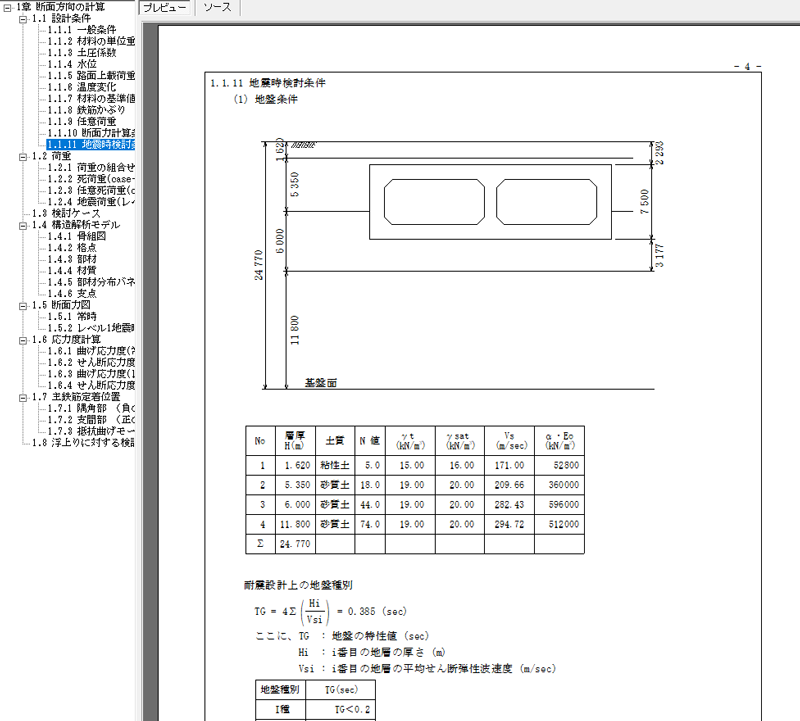The width and height of the screenshot is (800, 721).
Task: Click the Σ total 24.770 cell
Action: click(295, 544)
